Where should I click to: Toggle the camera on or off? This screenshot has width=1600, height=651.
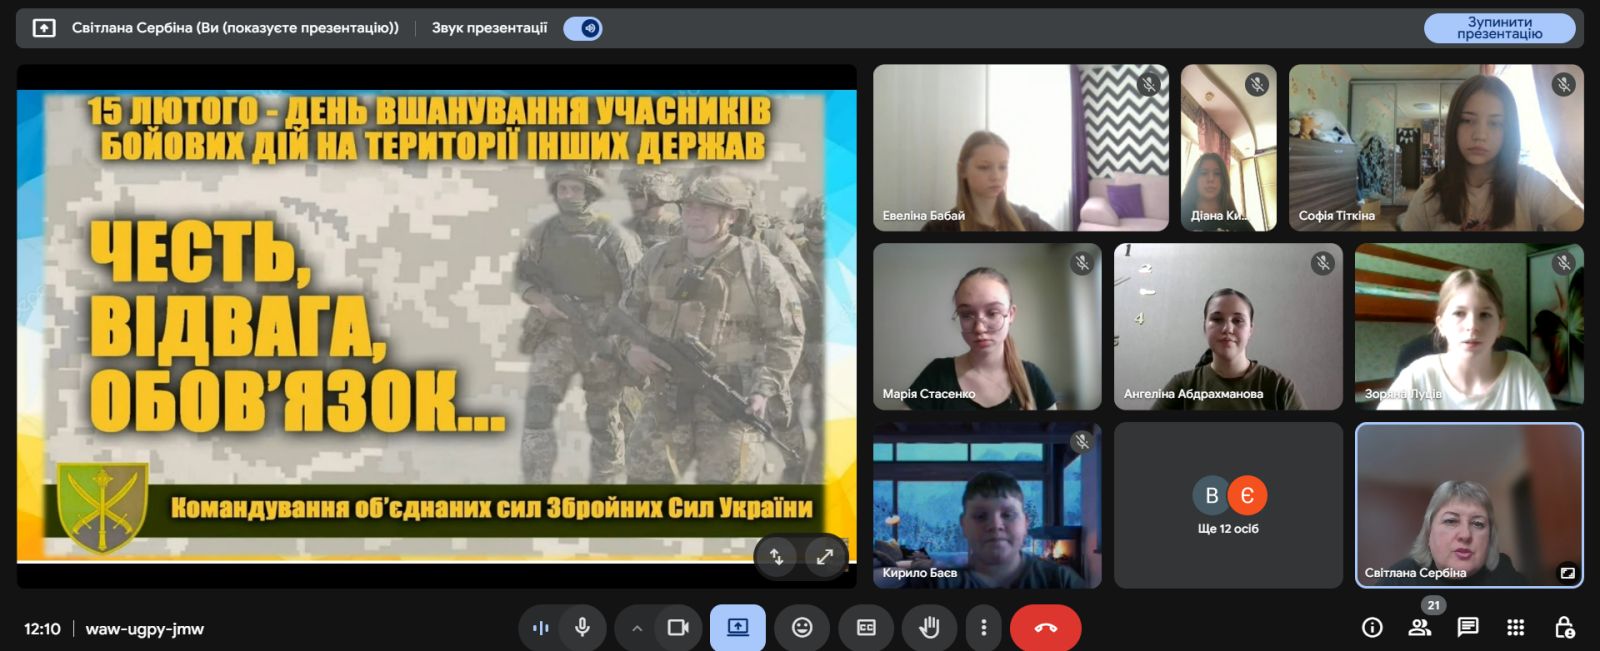(x=678, y=628)
